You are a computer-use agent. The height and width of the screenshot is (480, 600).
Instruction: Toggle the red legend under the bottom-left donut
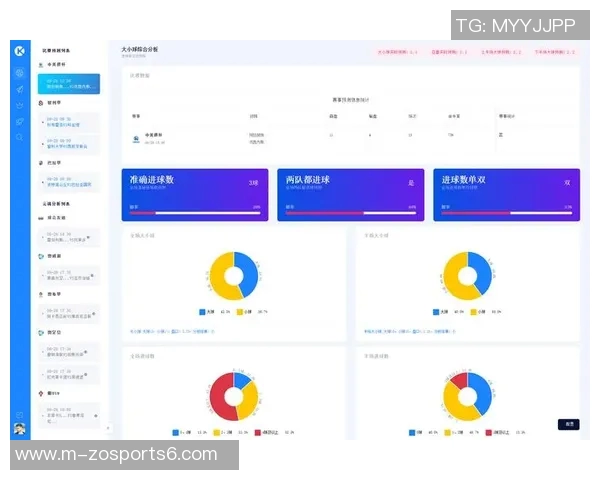(x=266, y=433)
